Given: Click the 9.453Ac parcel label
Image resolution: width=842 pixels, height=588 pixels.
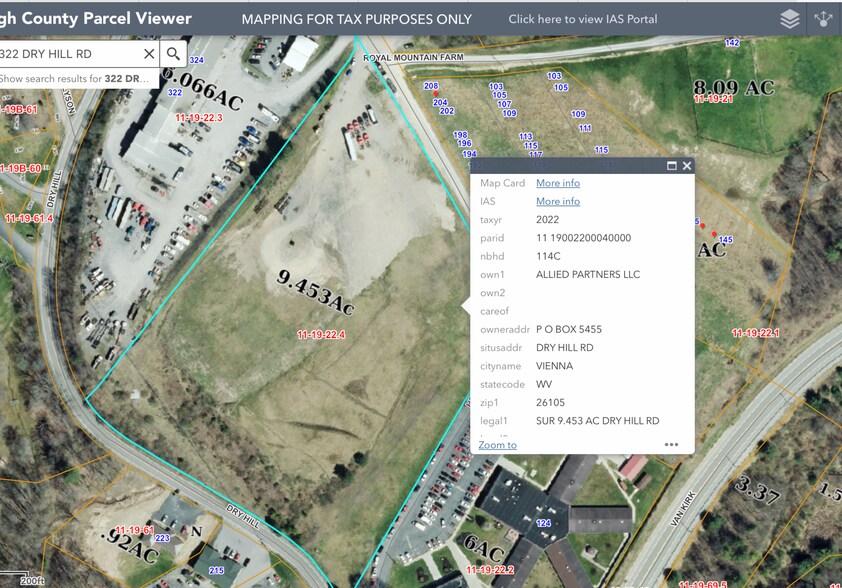Looking at the screenshot, I should (x=315, y=292).
